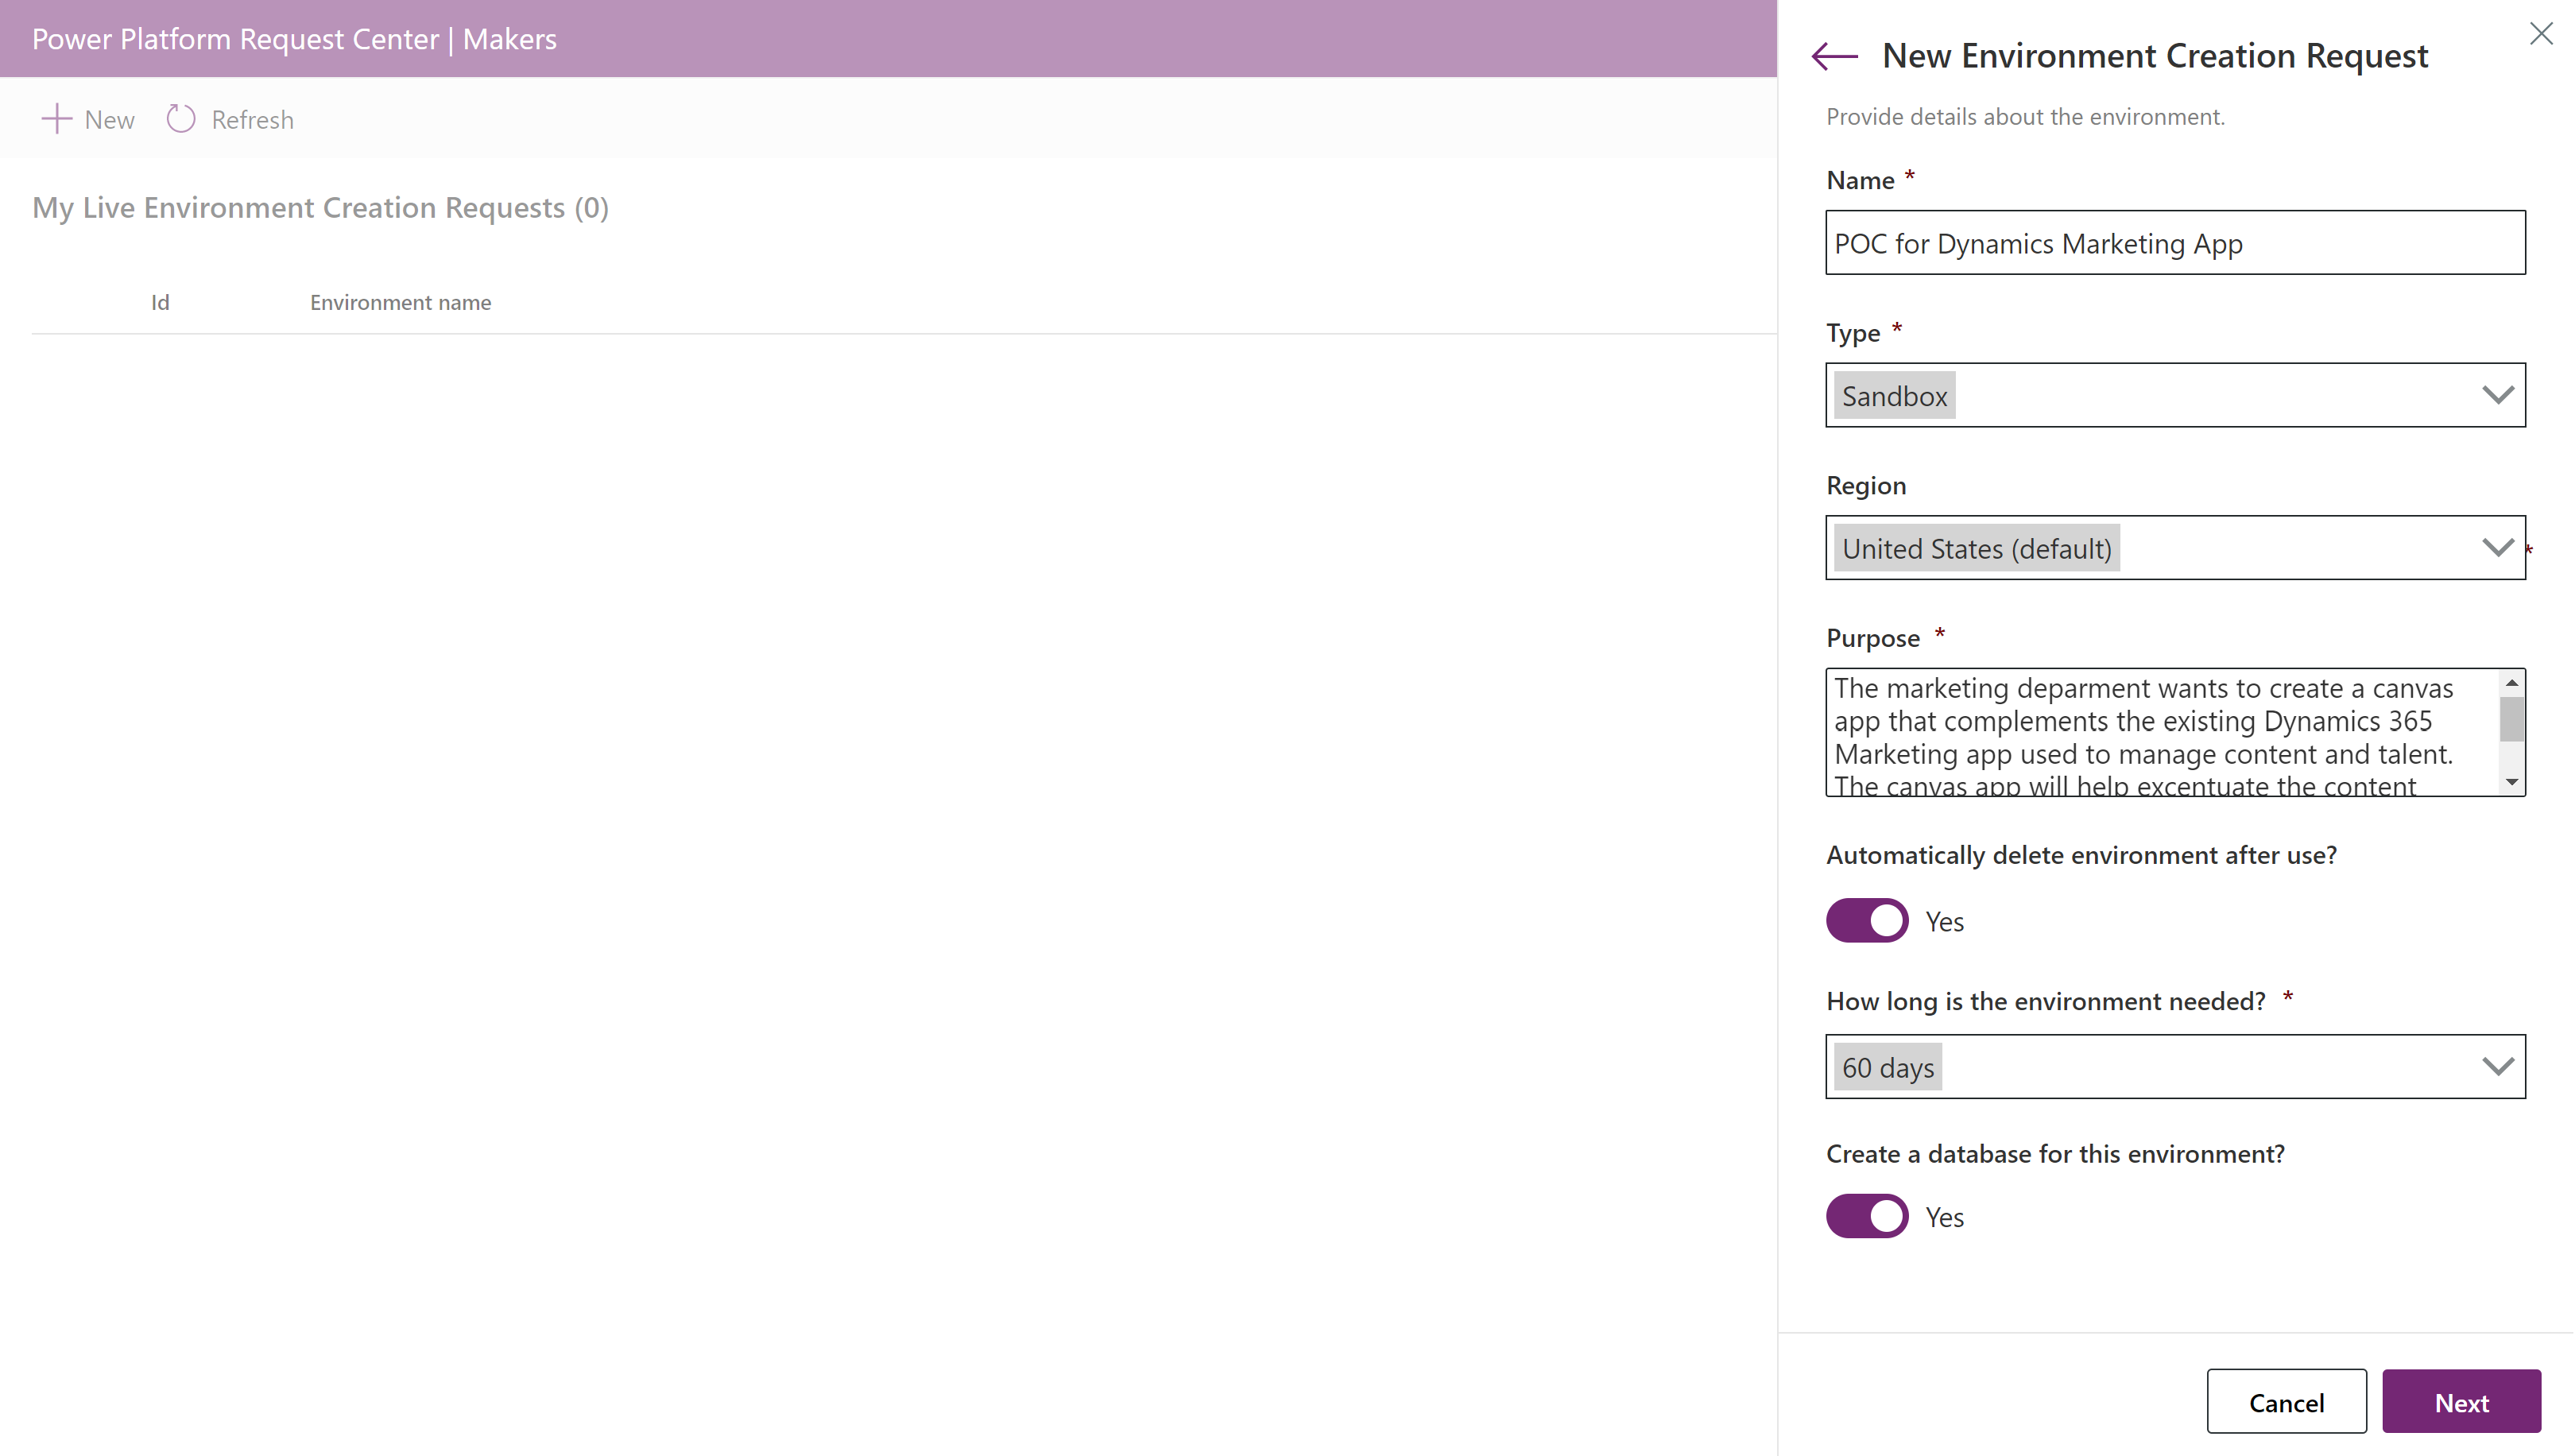
Task: Toggle automatically delete environment switch
Action: [1866, 920]
